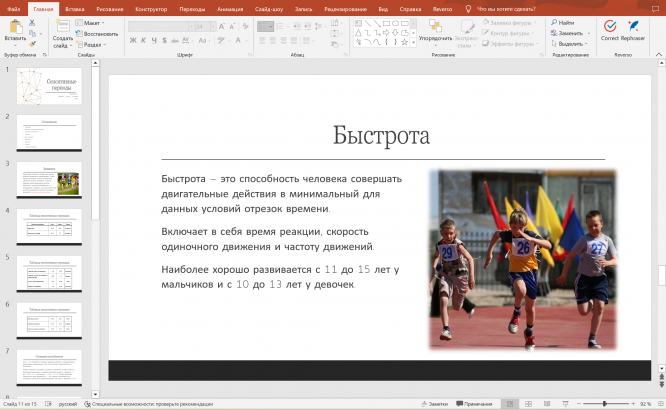Click the Find (Найти) search icon
The height and width of the screenshot is (410, 666).
point(553,21)
